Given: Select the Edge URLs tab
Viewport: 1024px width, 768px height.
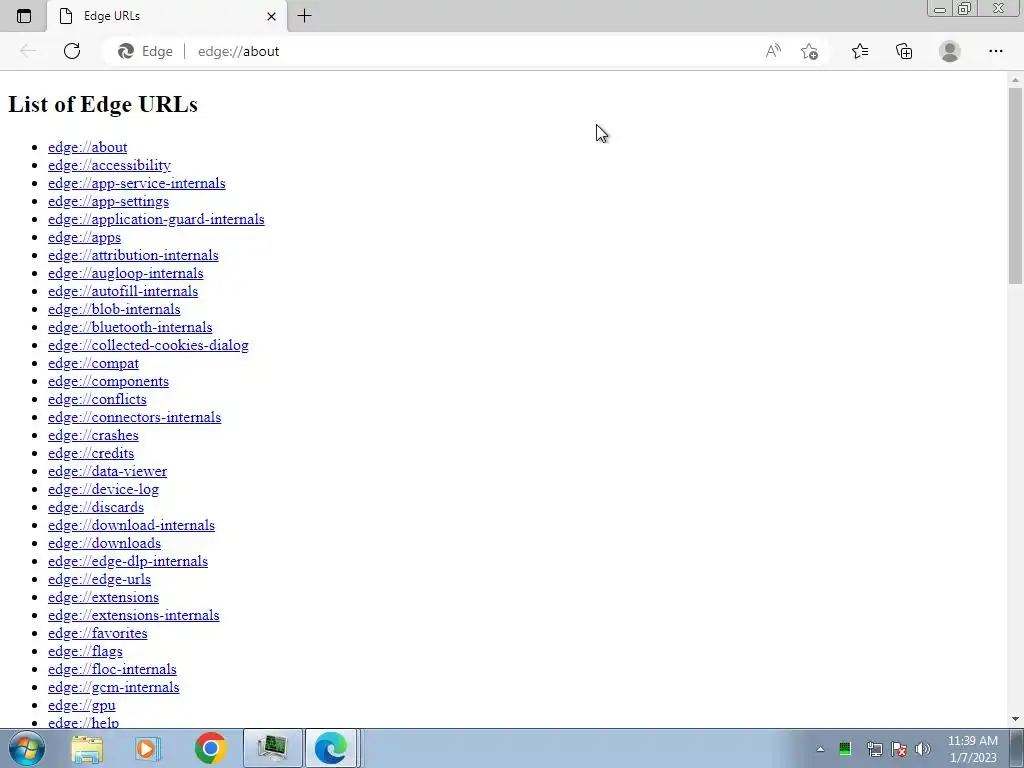Looking at the screenshot, I should 167,16.
